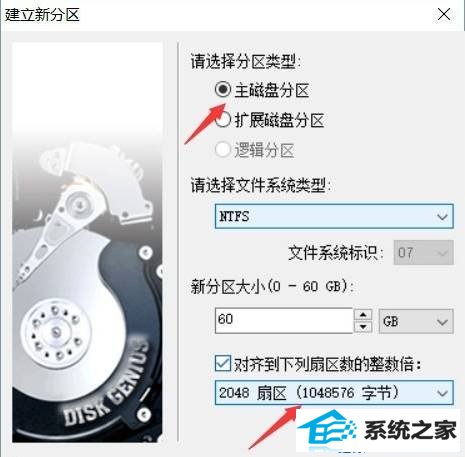
Task: Click the chevron beside the GB unit
Action: coord(442,322)
